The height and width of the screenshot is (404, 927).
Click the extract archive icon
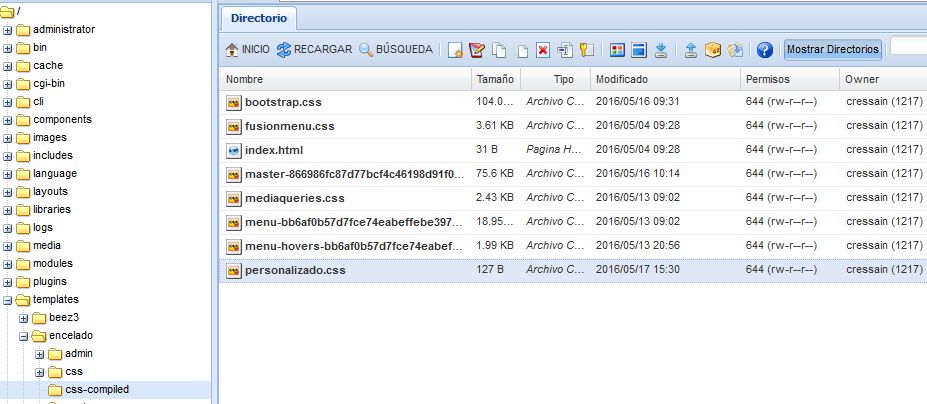[x=735, y=50]
